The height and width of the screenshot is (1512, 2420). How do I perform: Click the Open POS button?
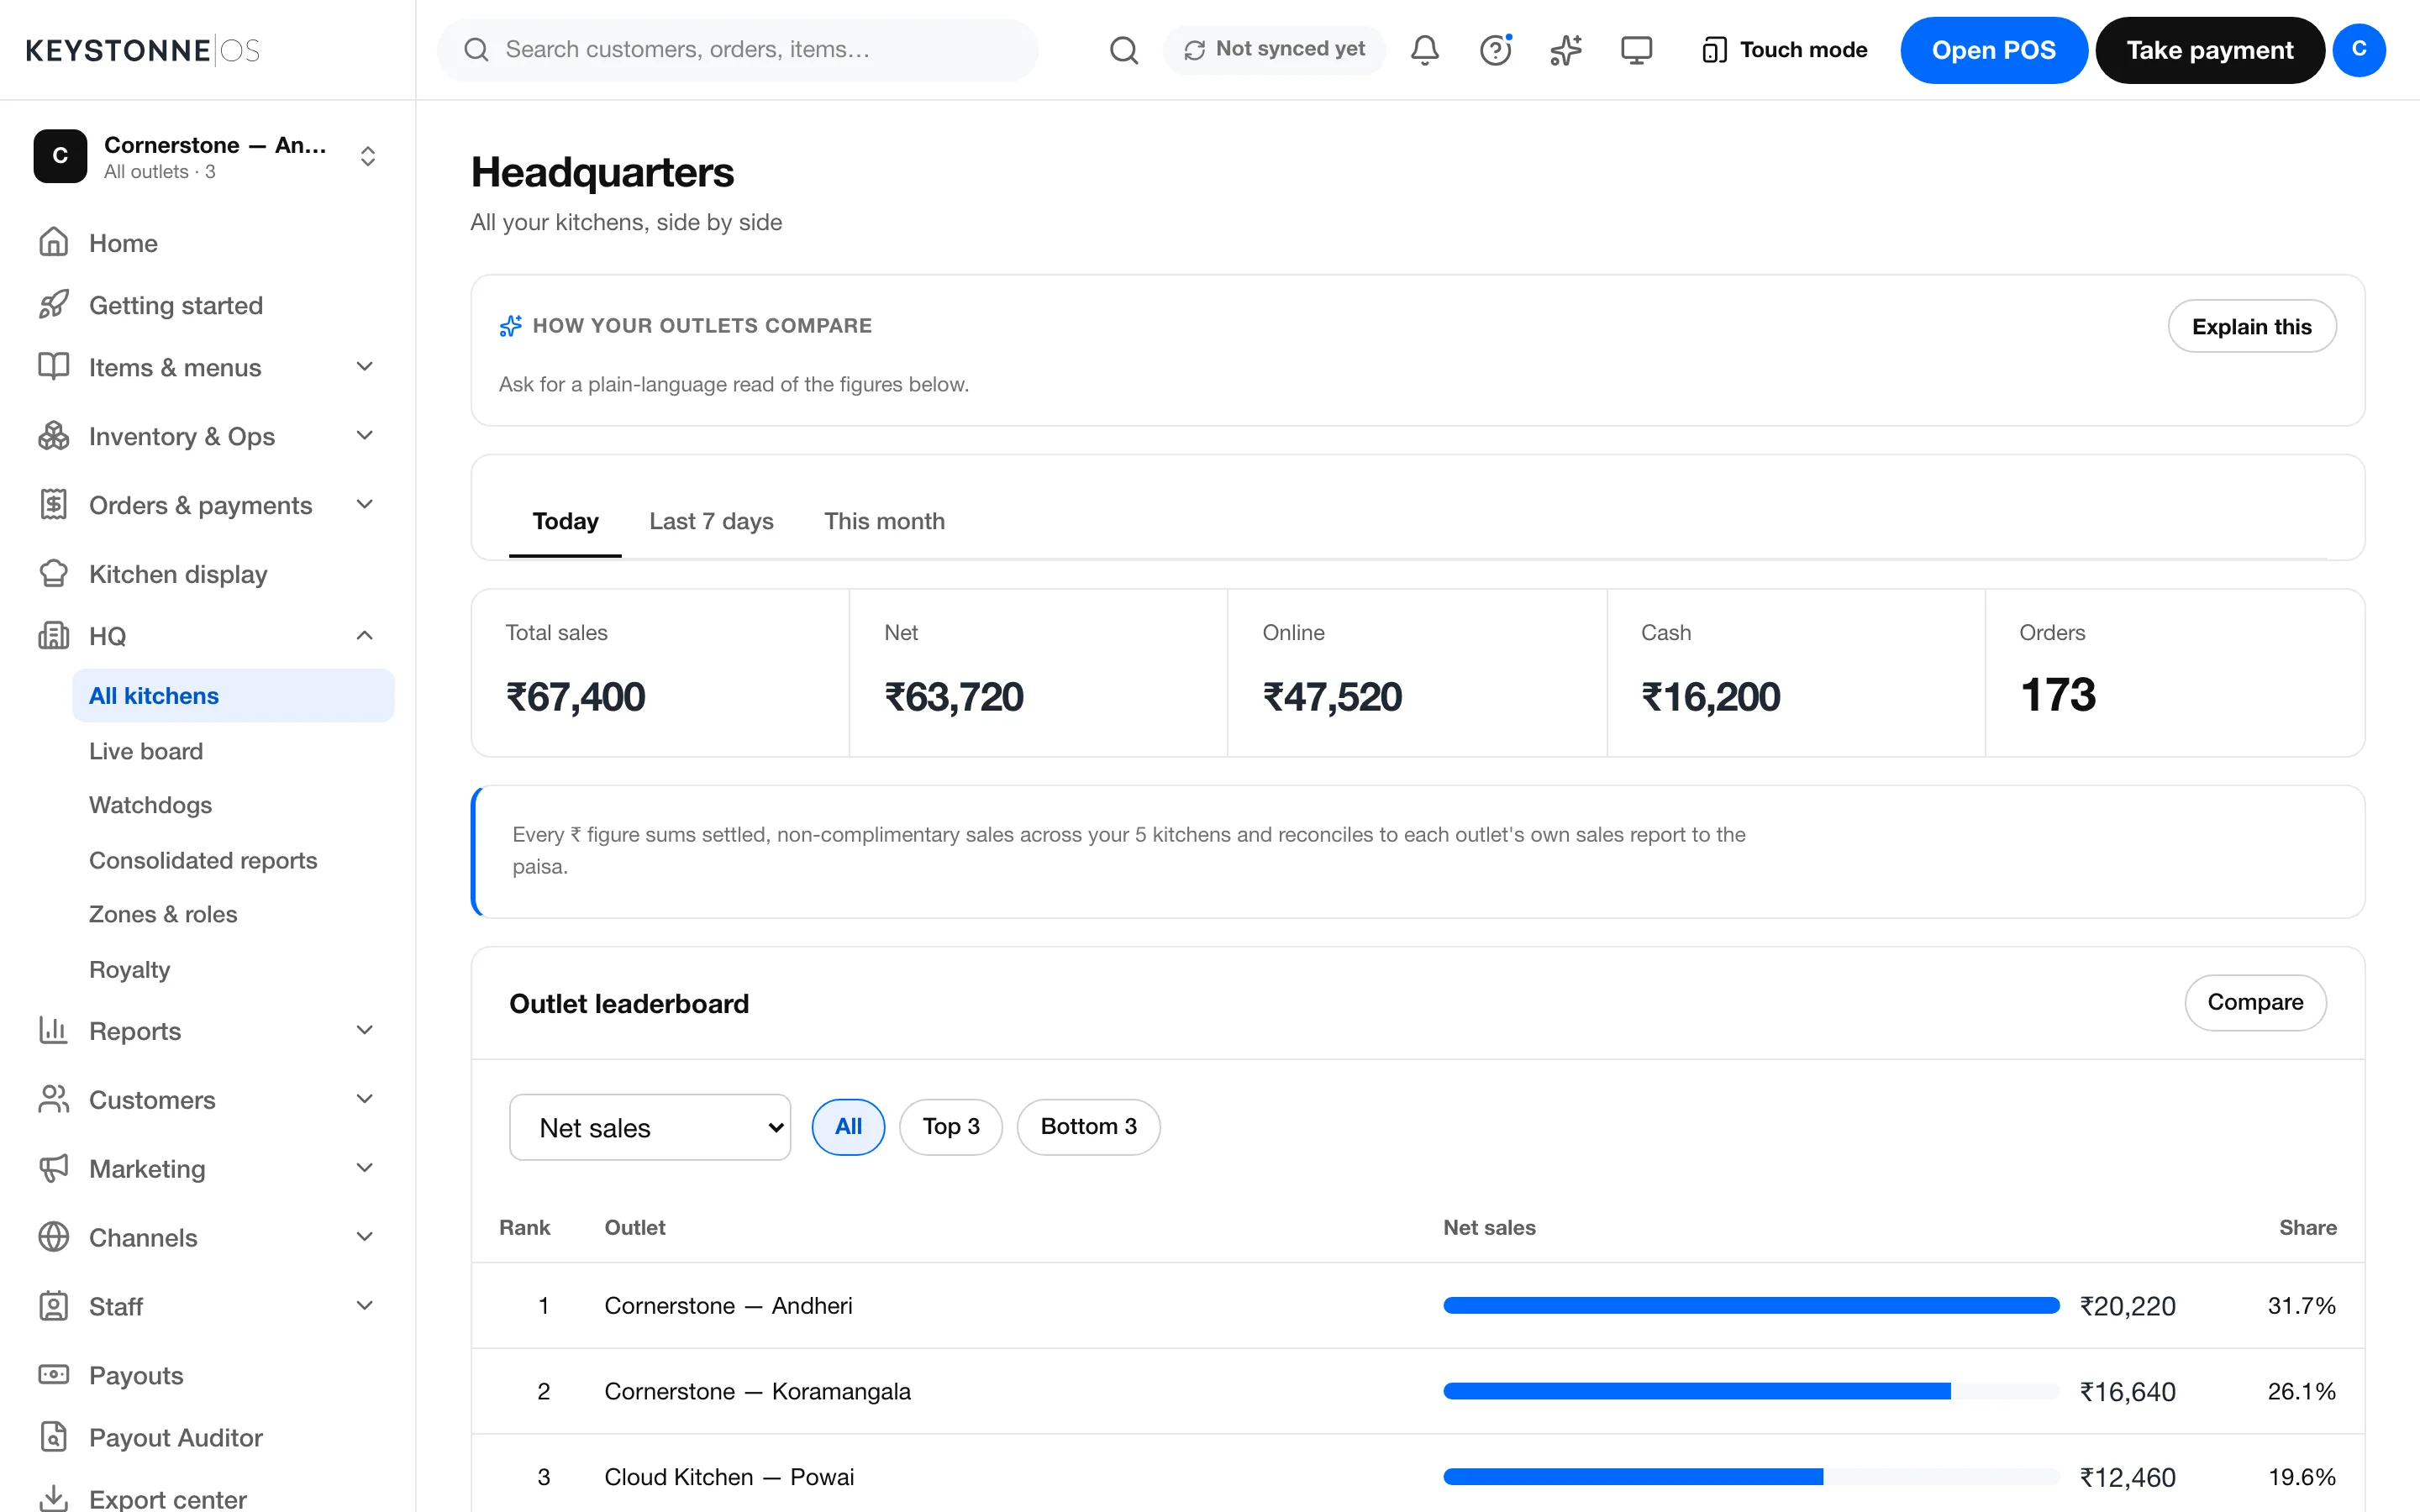click(1993, 50)
